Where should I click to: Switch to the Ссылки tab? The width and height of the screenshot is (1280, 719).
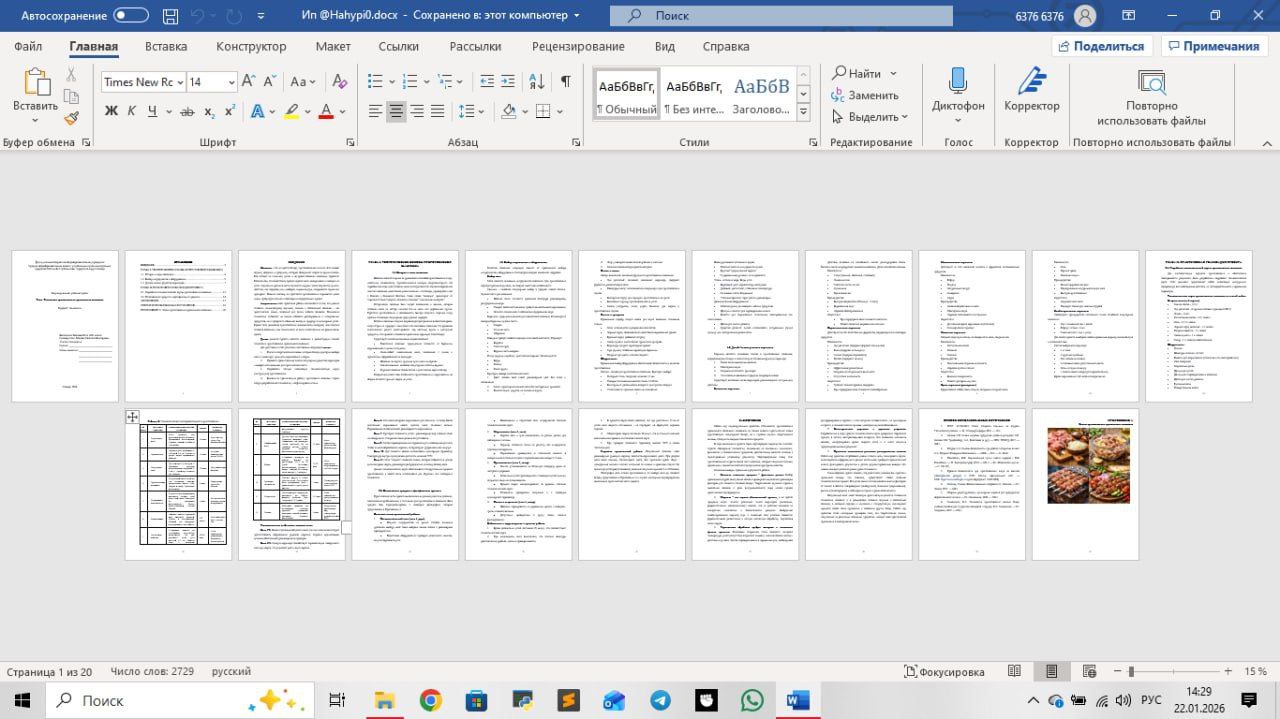click(399, 46)
